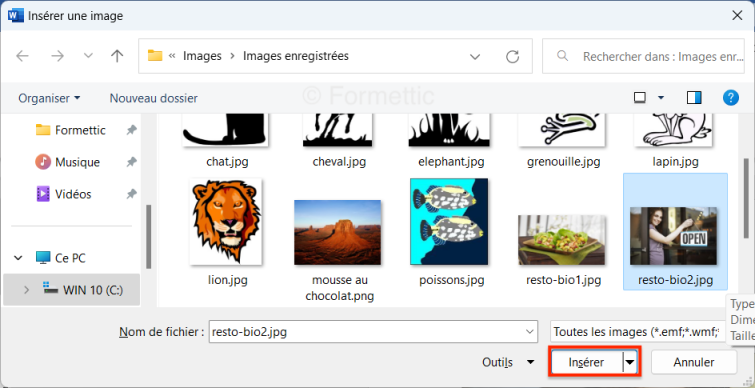Open the Formettic pinned folder

coord(80,130)
